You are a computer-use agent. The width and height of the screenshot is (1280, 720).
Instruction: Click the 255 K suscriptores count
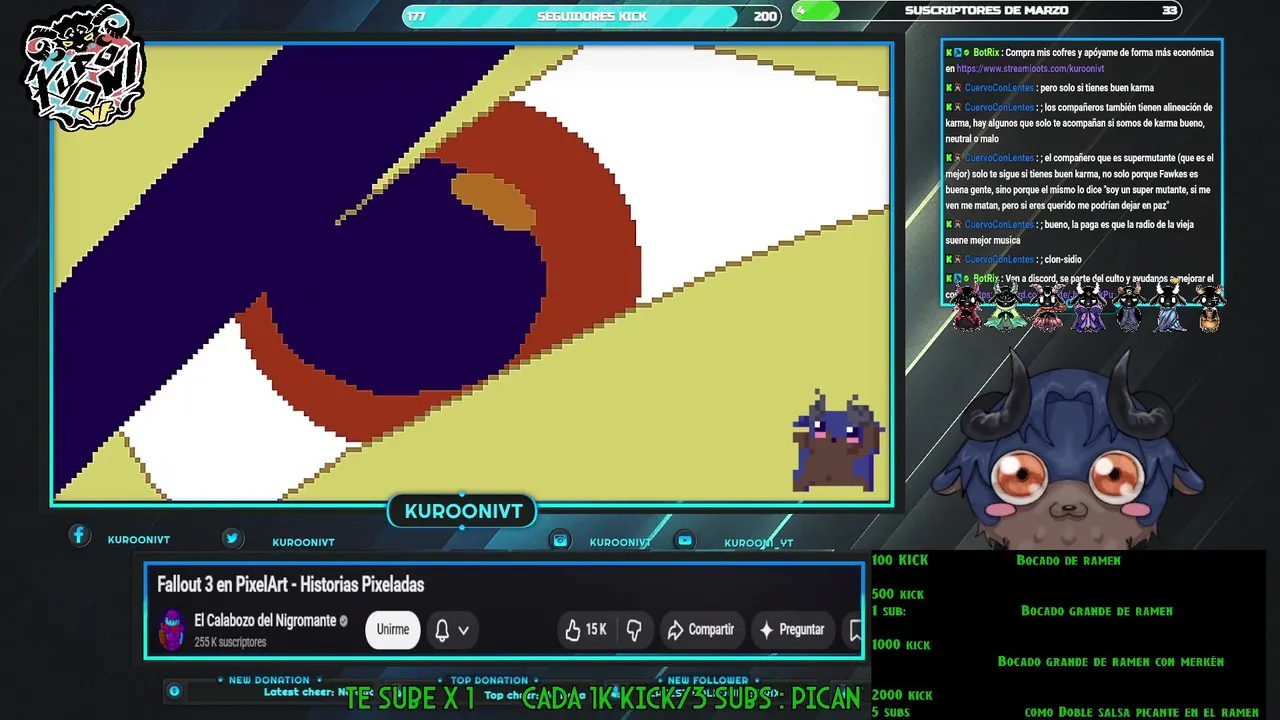click(x=230, y=642)
